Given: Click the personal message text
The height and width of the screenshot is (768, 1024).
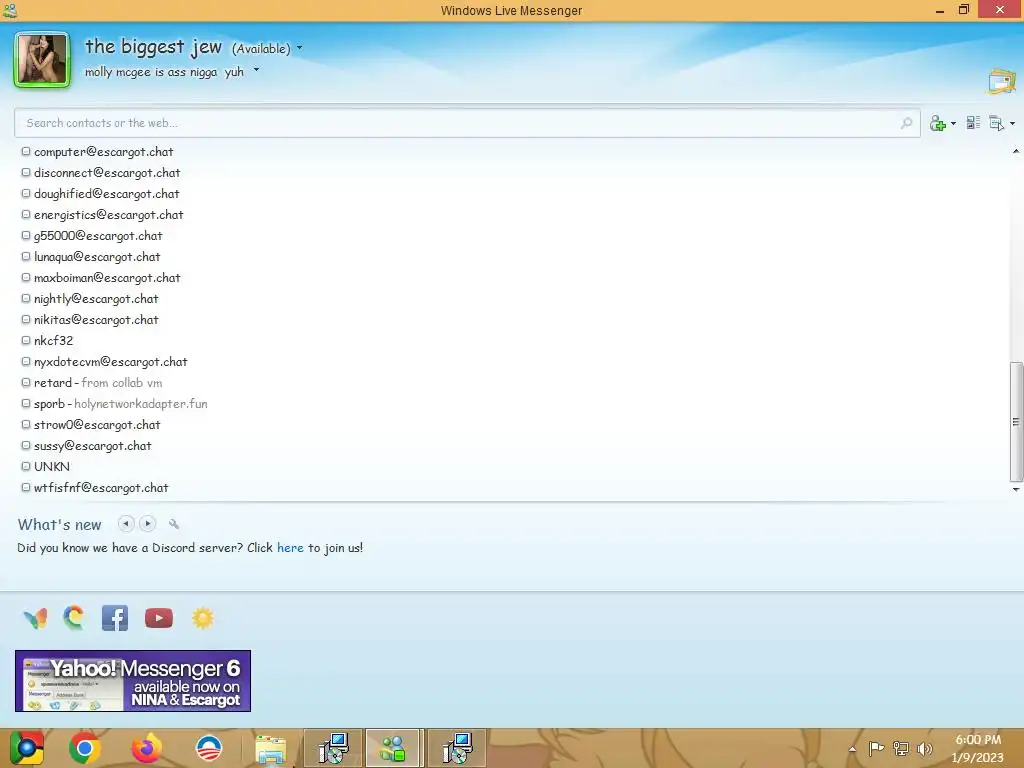Looking at the screenshot, I should point(164,72).
